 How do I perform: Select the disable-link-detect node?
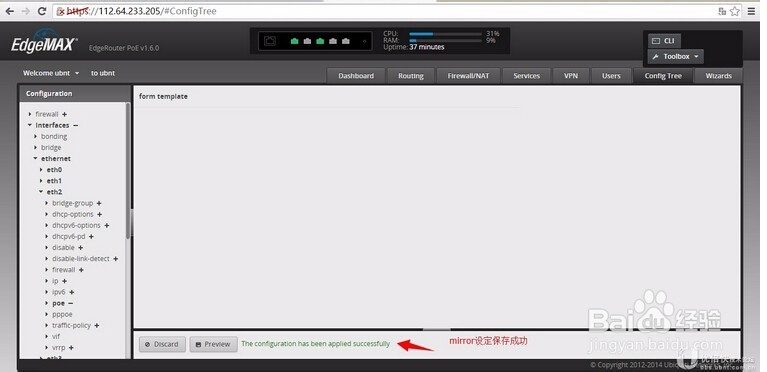point(81,259)
